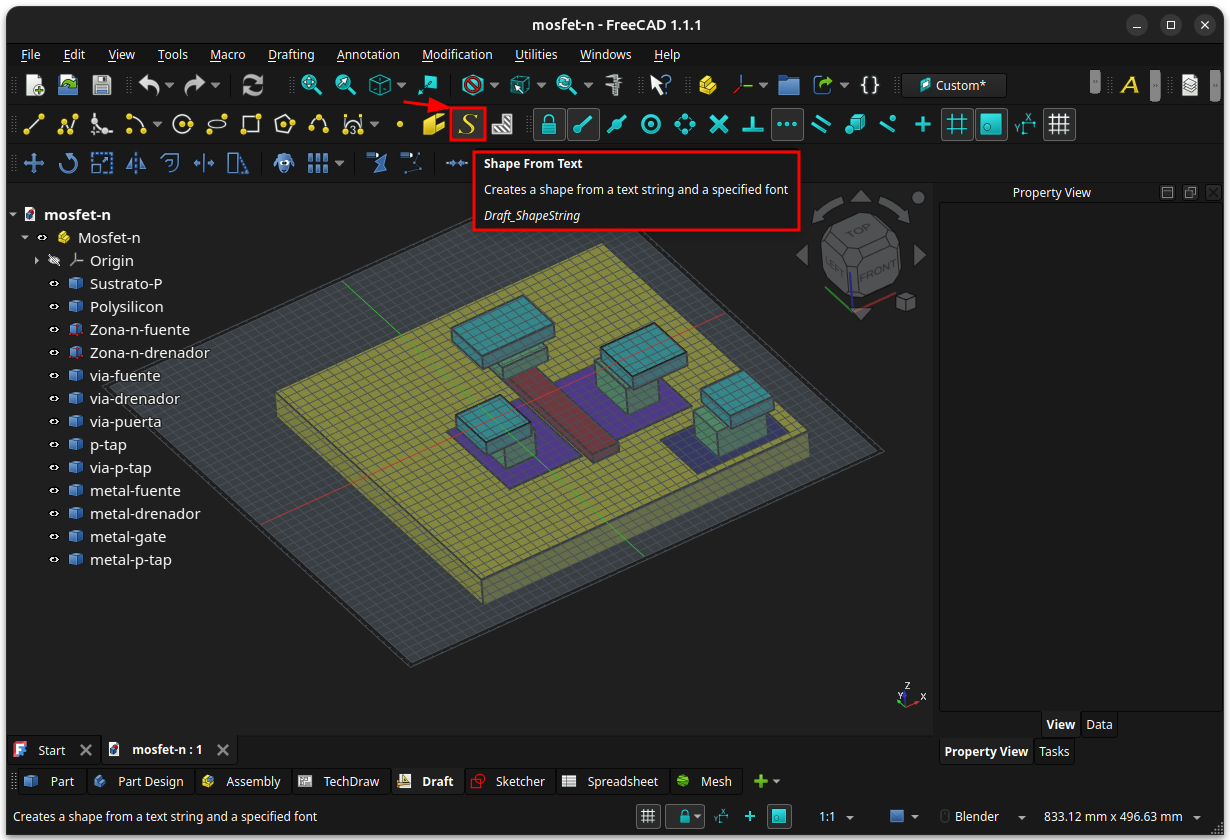The height and width of the screenshot is (840, 1230).
Task: Switch to the Sketcher workbench
Action: [509, 782]
